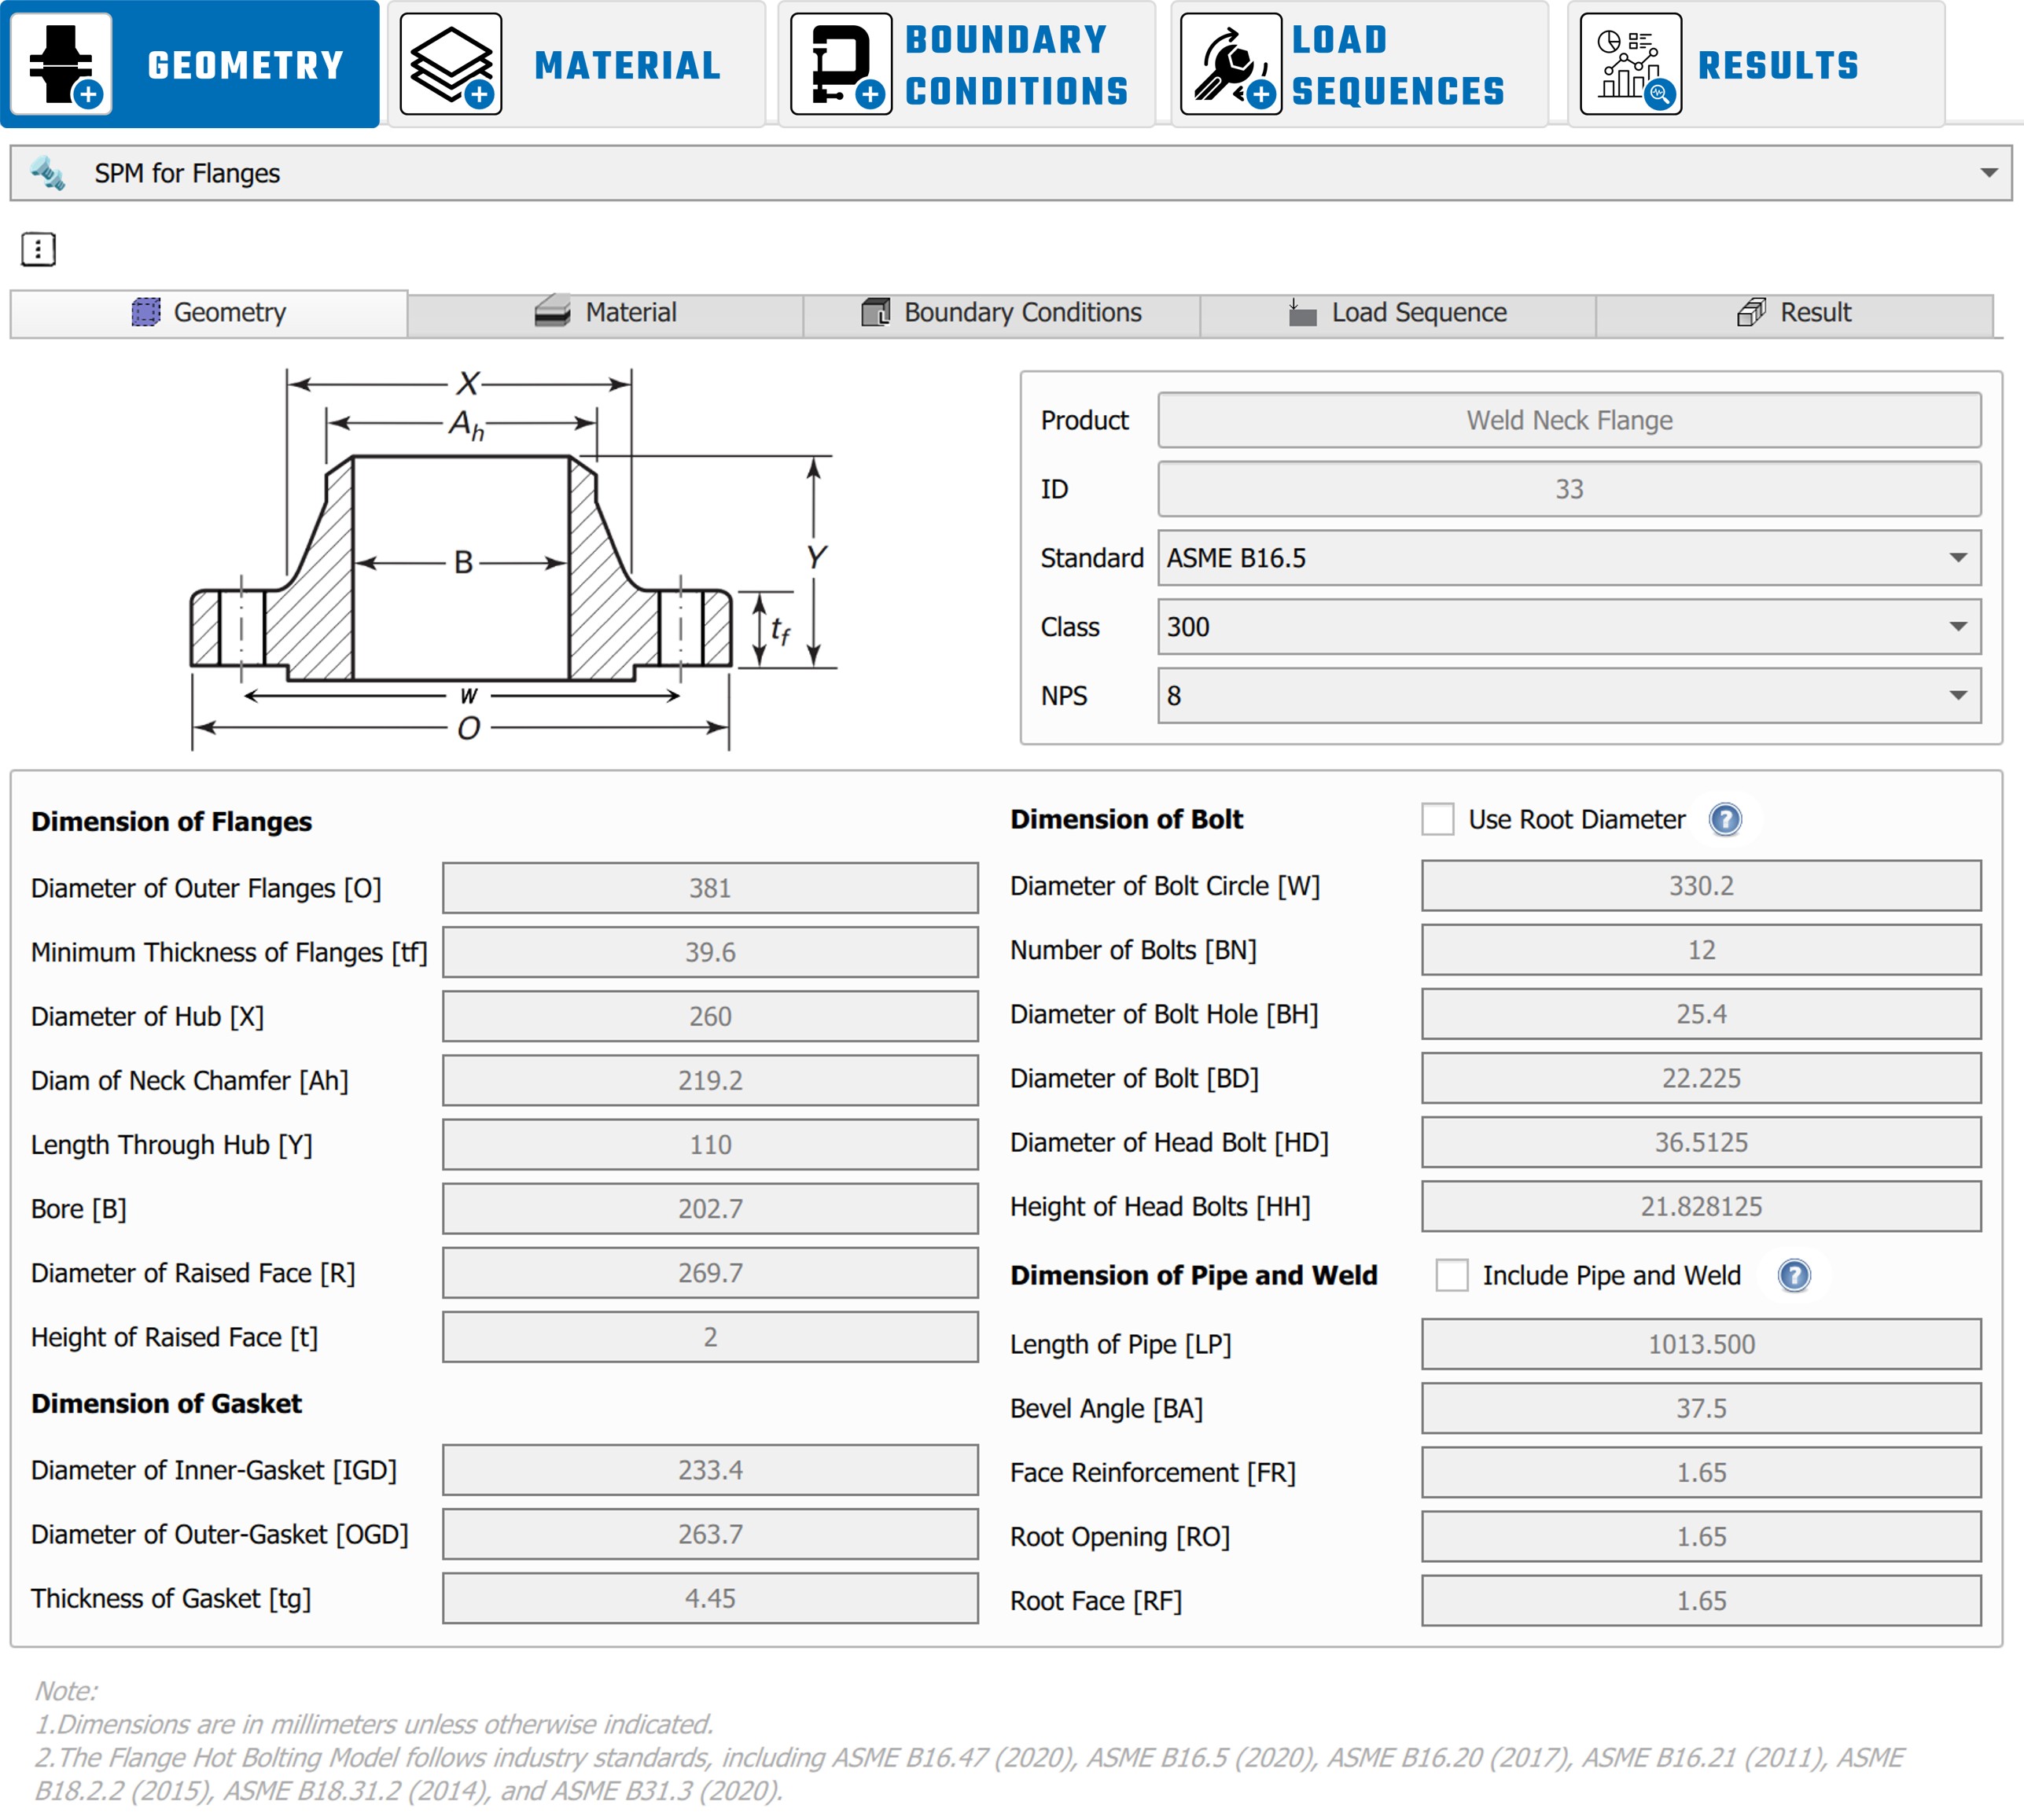Click the Load Sequences wrench icon

1231,64
